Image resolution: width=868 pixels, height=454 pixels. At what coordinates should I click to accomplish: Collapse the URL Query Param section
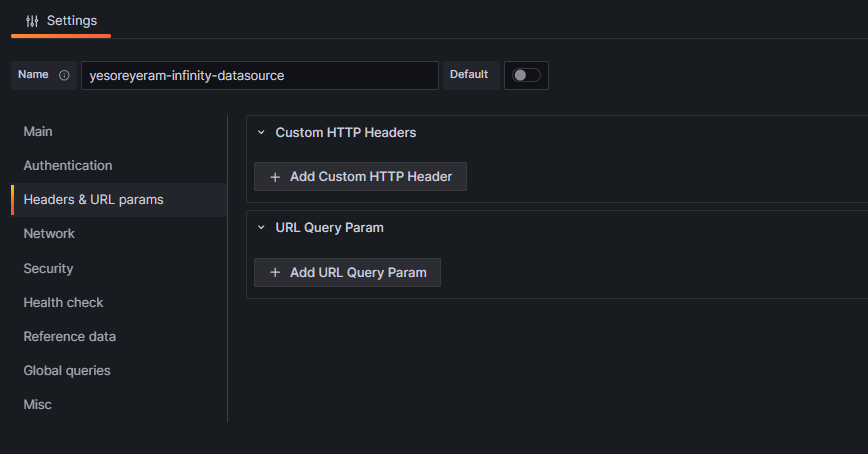(x=261, y=228)
